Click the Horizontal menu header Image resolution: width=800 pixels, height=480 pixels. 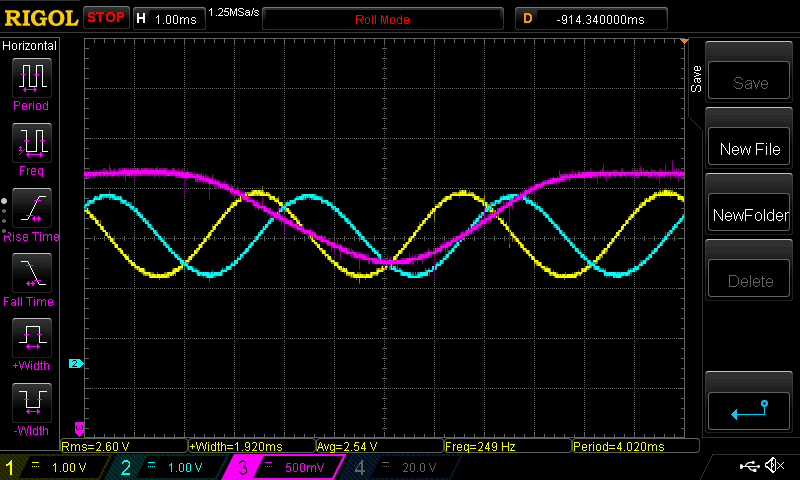click(30, 46)
